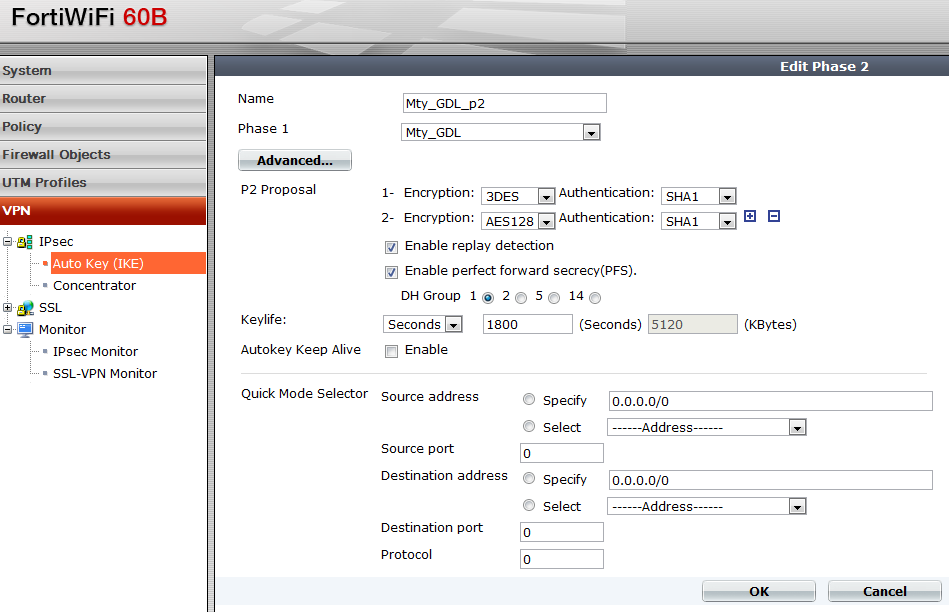
Task: Select IPsec Monitor tree item
Action: pyautogui.click(x=95, y=352)
